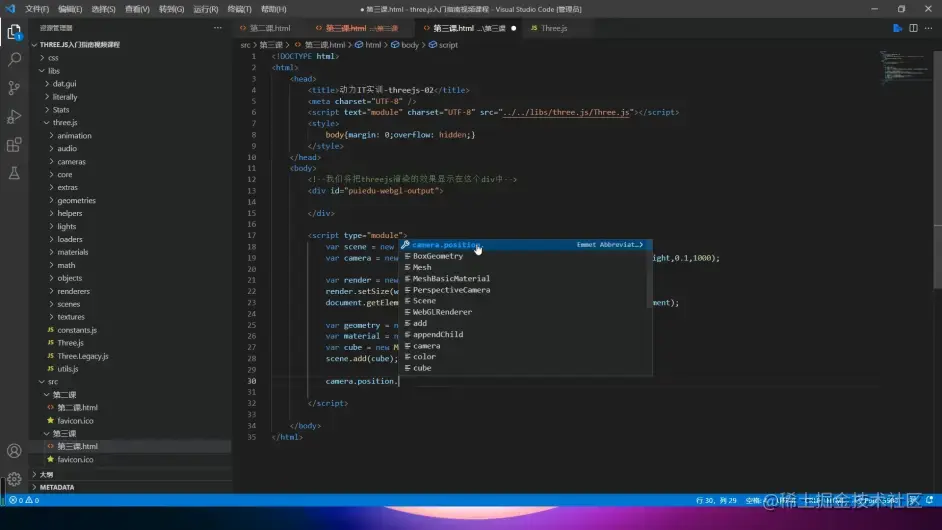Click the unsaved dot on active 第三课.html tab
The image size is (942, 530).
[514, 28]
